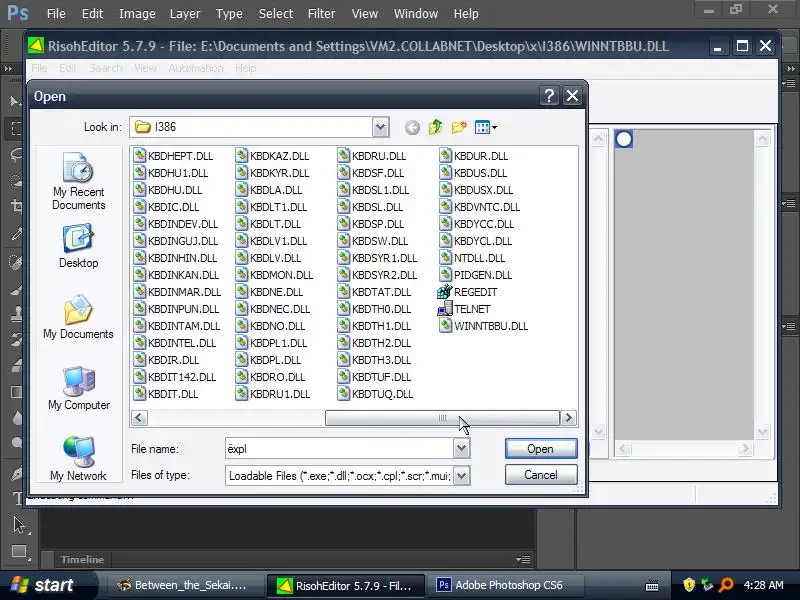Select KBDYCC.DLL file
The width and height of the screenshot is (800, 600).
(x=477, y=224)
